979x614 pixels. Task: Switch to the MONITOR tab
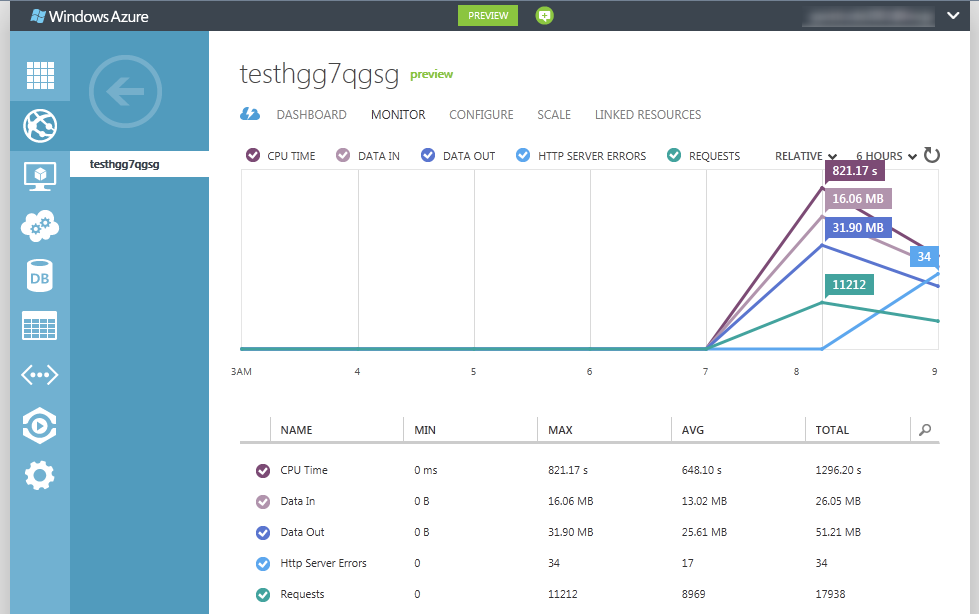click(398, 115)
